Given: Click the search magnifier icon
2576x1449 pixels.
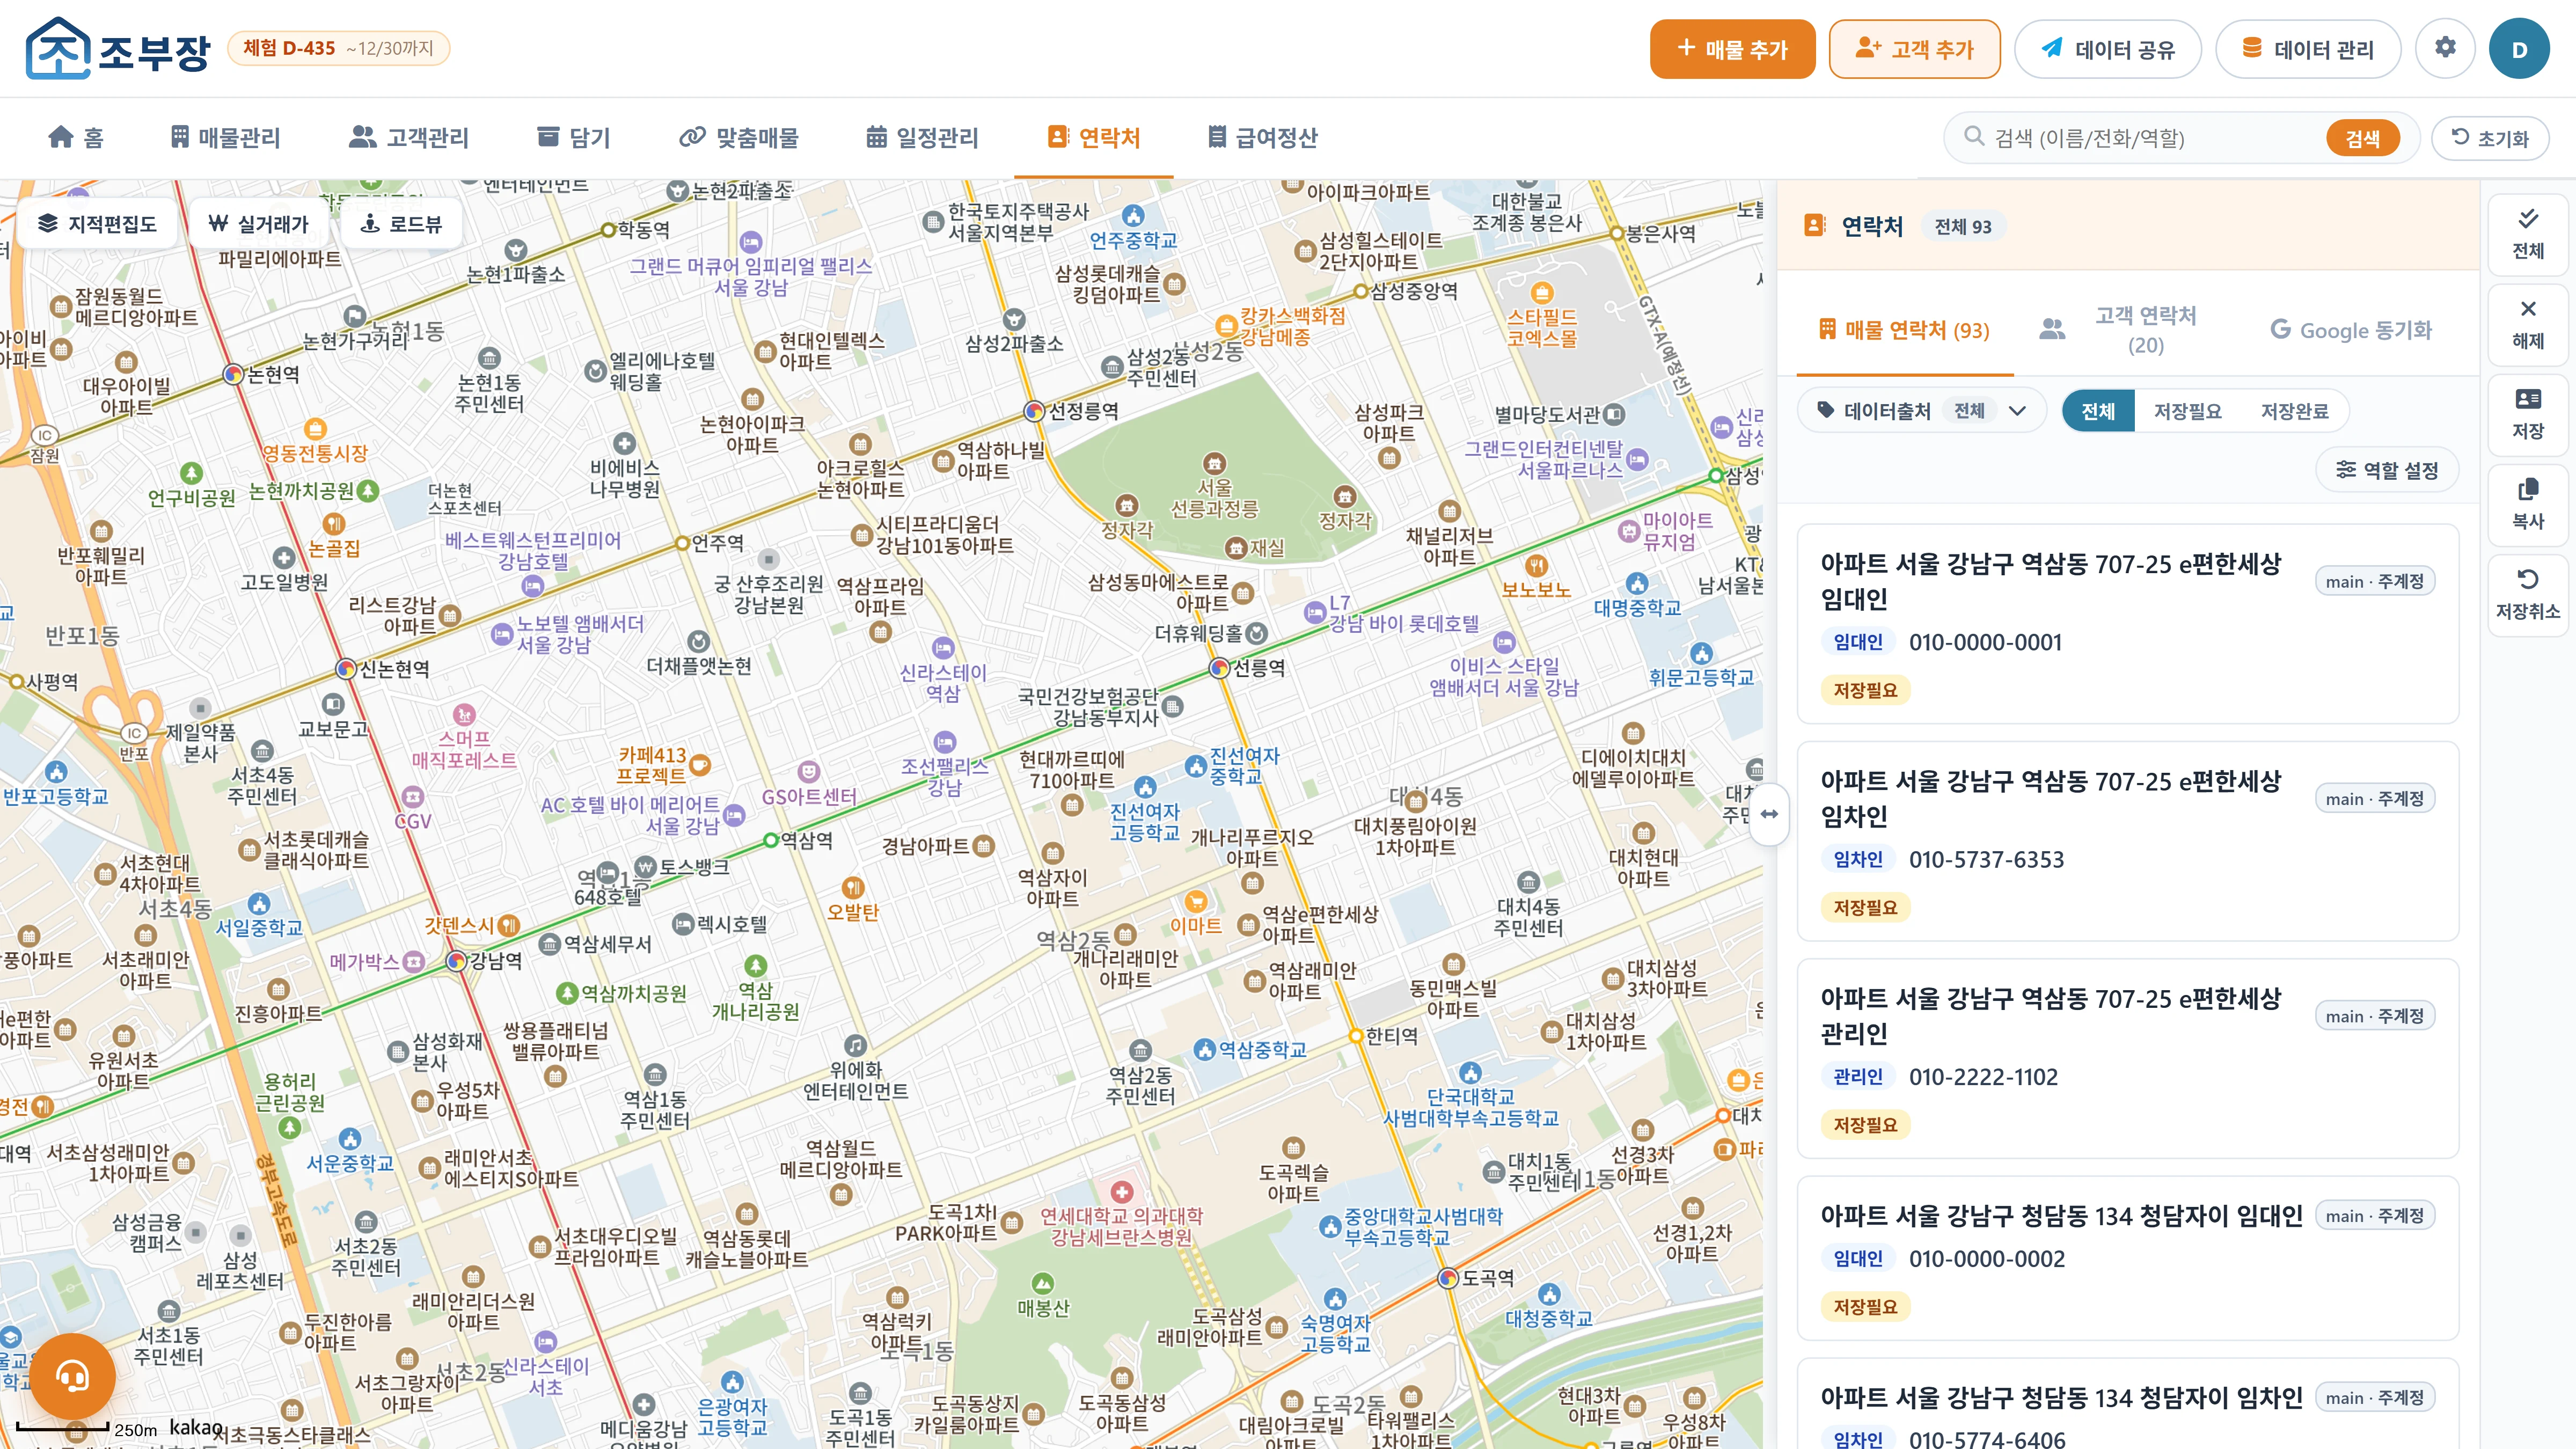Looking at the screenshot, I should click(1973, 136).
